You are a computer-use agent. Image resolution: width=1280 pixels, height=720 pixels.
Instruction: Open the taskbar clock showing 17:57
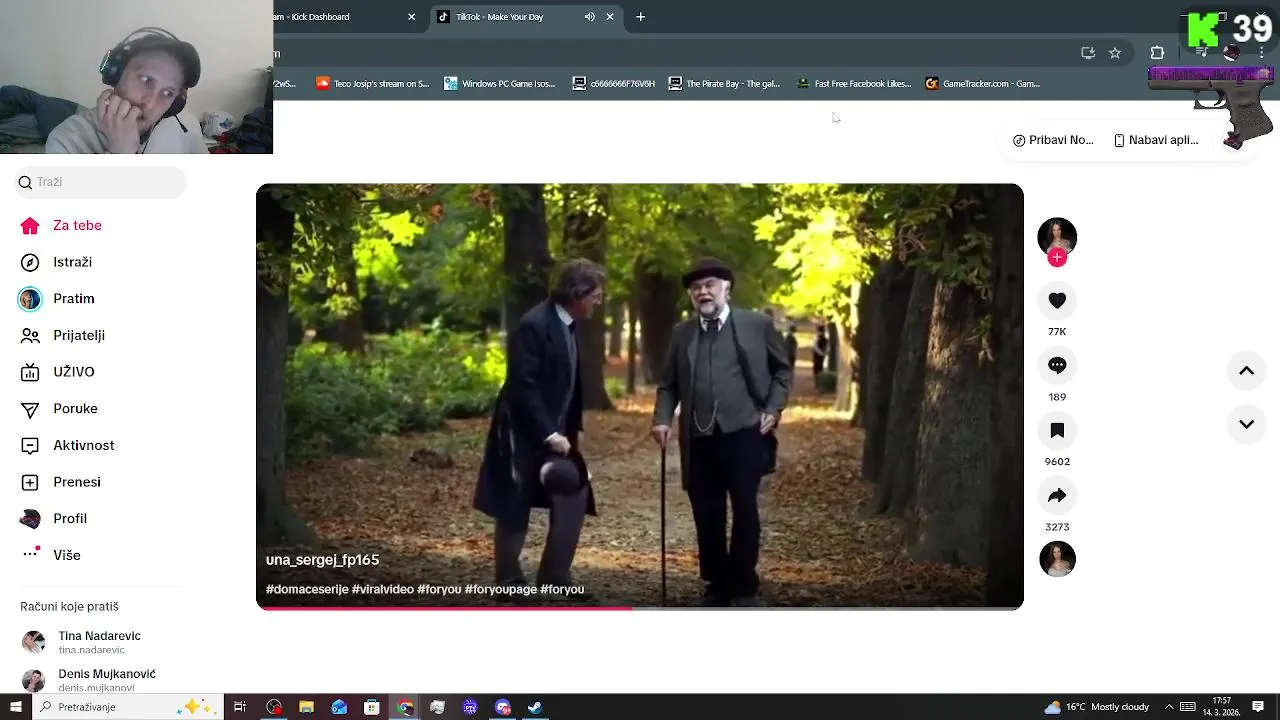(1222, 707)
